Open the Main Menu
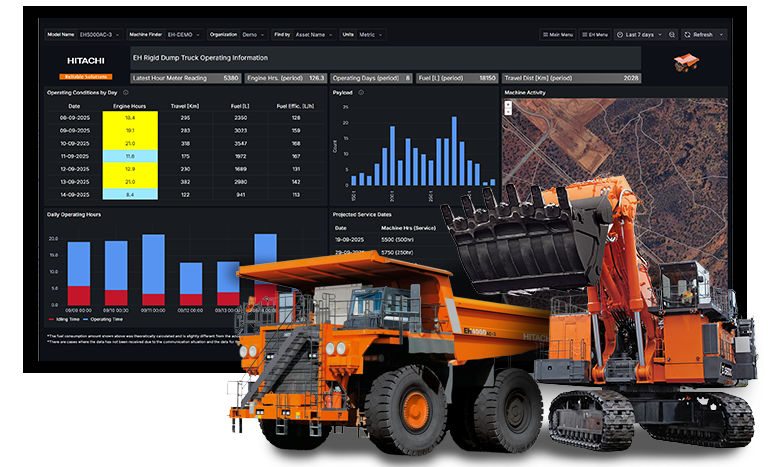Screen dimensions: 768x467 (x=556, y=34)
